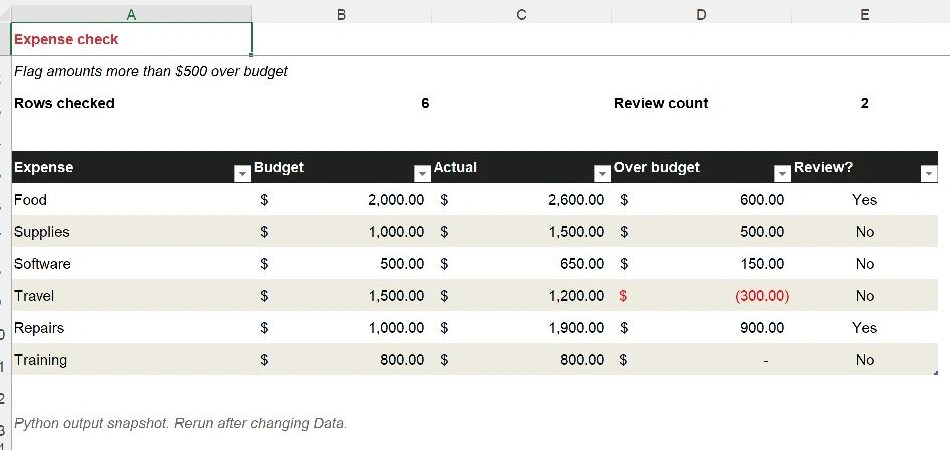Select column C header
Image resolution: width=950 pixels, height=450 pixels.
click(522, 14)
